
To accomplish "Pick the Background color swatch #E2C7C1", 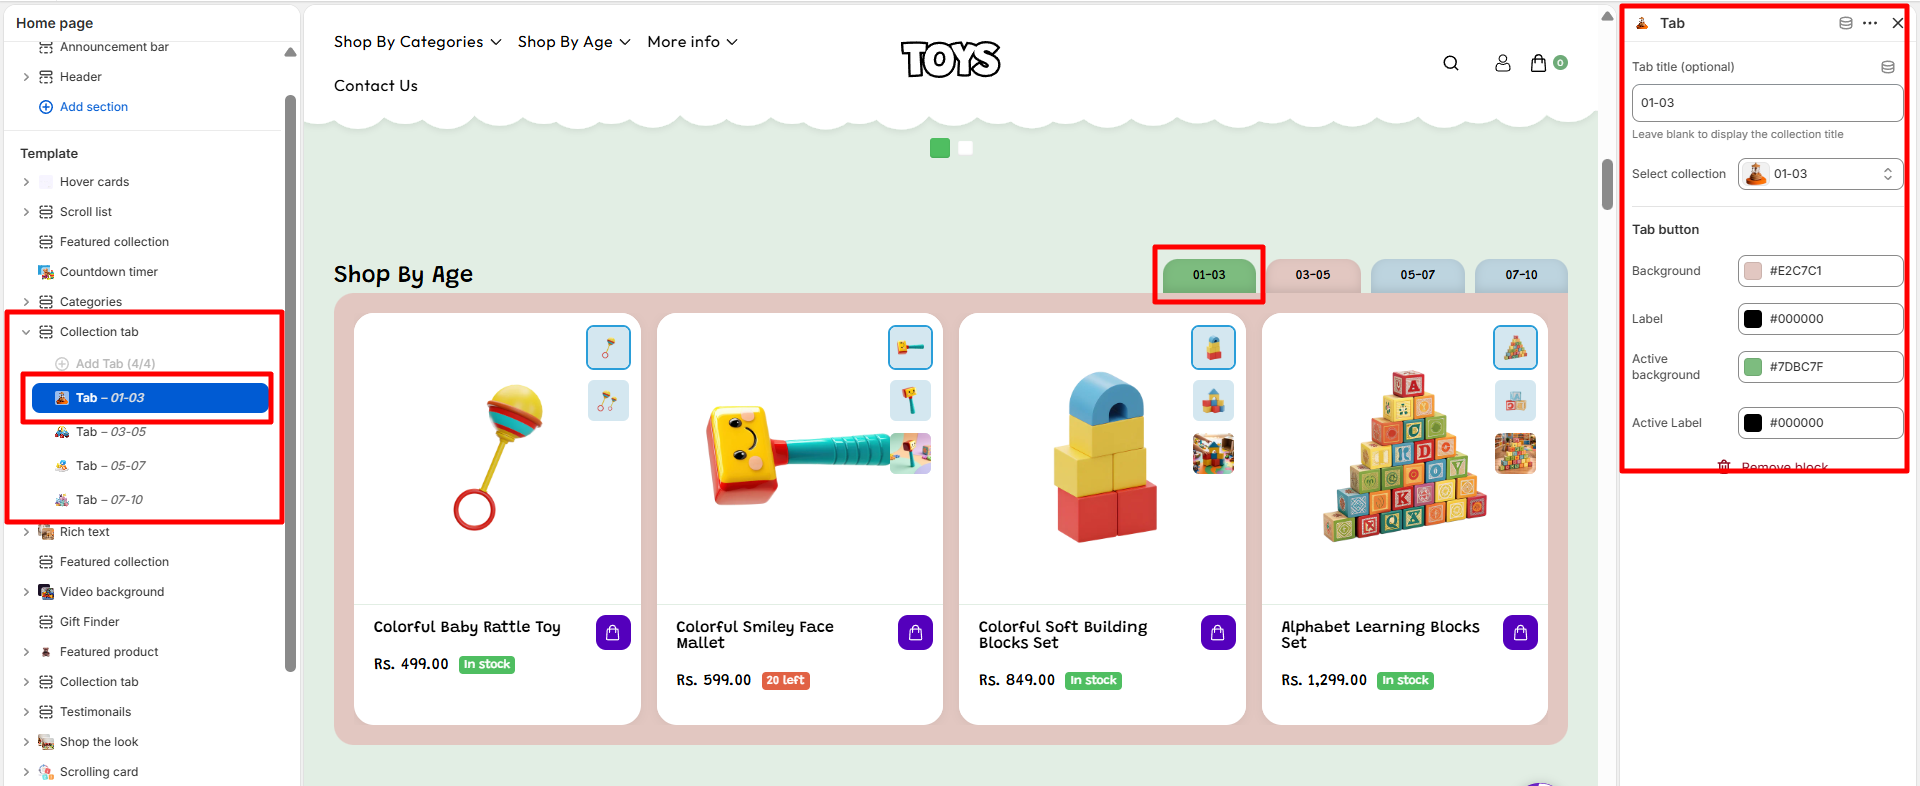I will click(x=1753, y=271).
